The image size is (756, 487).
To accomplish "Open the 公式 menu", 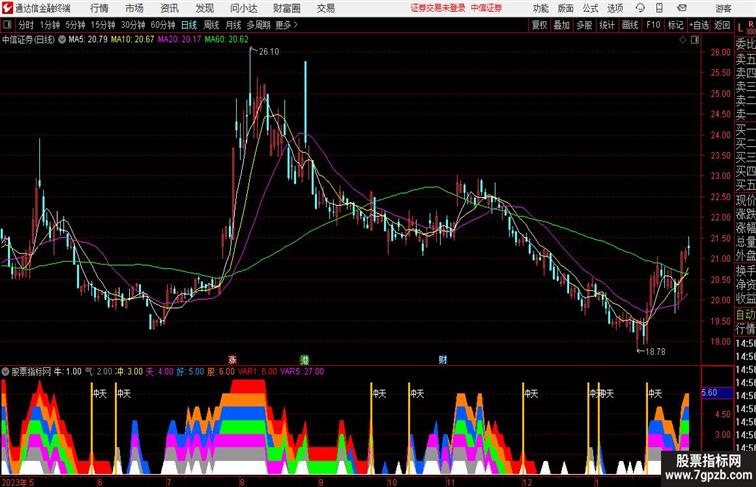I will [590, 8].
